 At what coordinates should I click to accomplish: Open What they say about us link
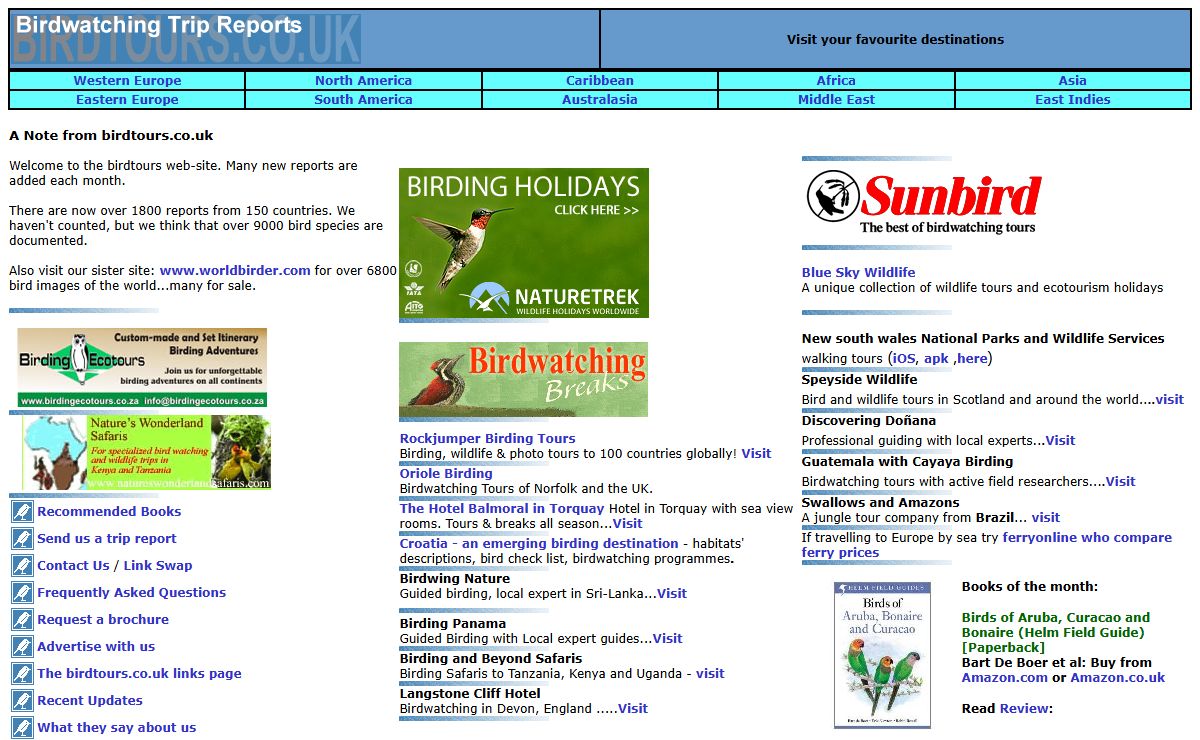(x=117, y=727)
